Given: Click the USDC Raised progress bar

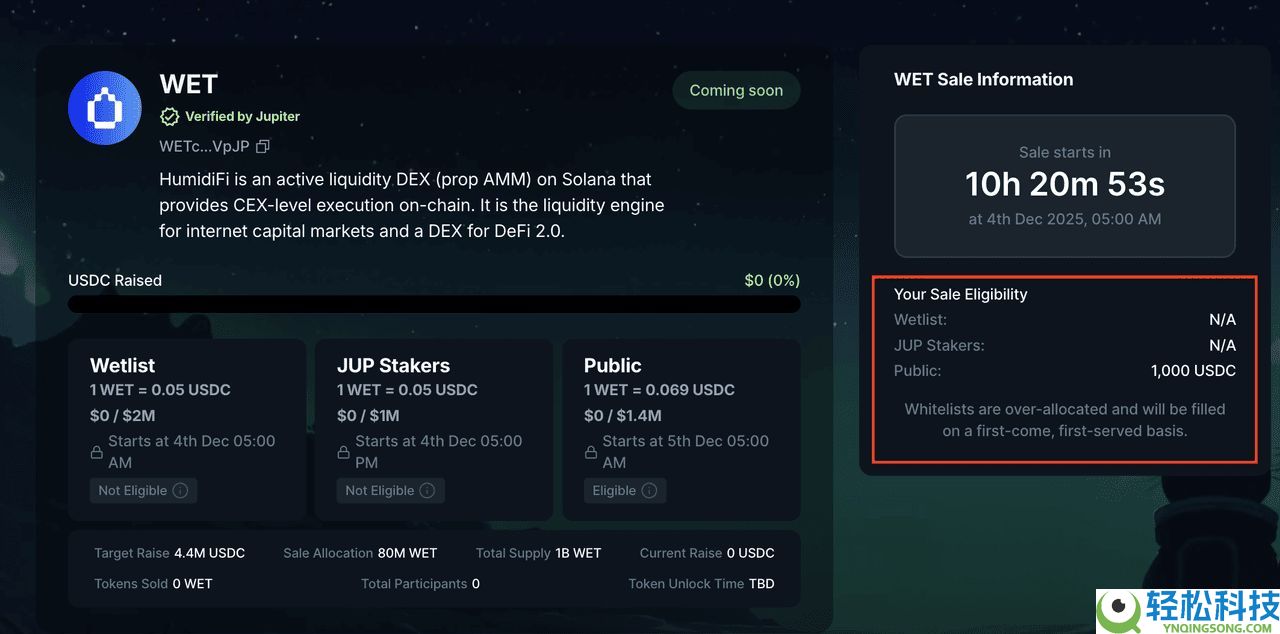Looking at the screenshot, I should tap(434, 303).
